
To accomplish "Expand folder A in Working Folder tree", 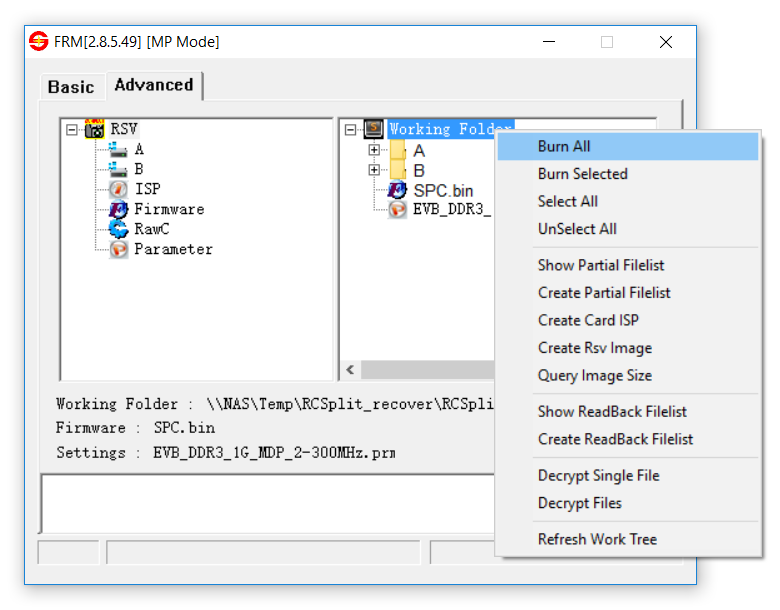I will pos(374,150).
